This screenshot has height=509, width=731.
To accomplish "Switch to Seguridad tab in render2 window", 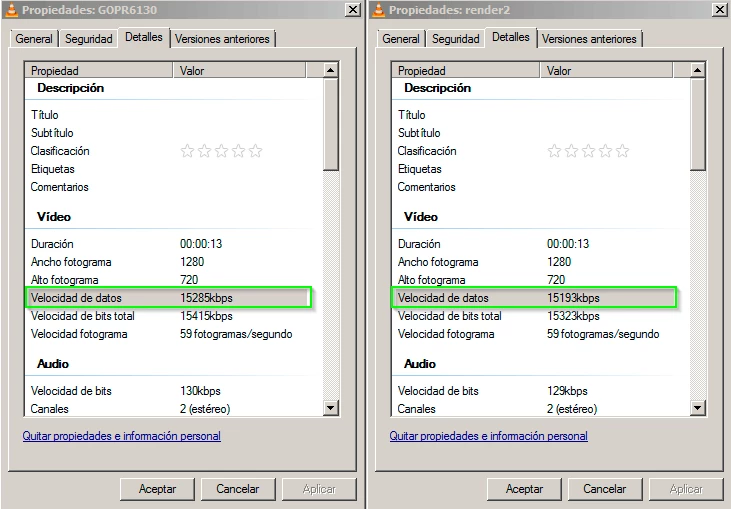I will click(x=456, y=39).
